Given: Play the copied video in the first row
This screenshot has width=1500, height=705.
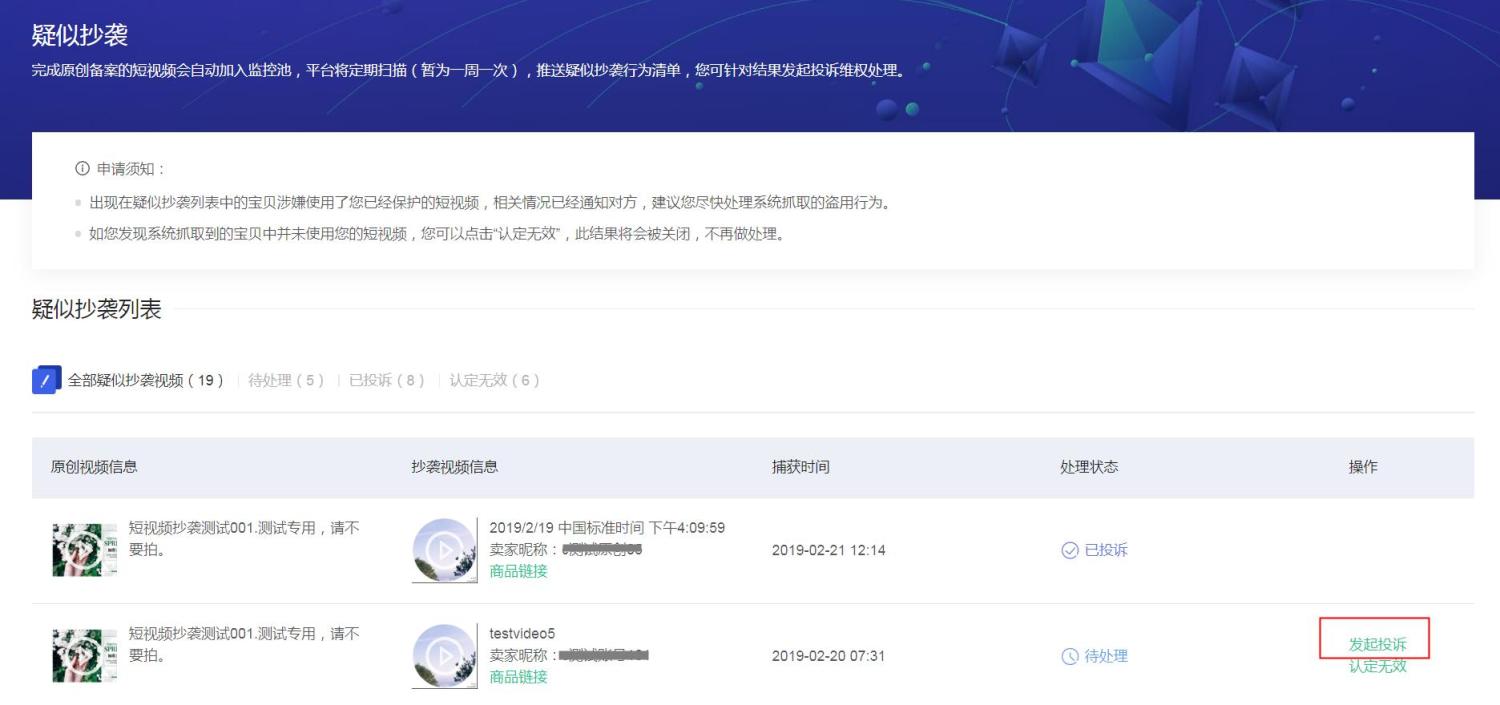Looking at the screenshot, I should [445, 550].
